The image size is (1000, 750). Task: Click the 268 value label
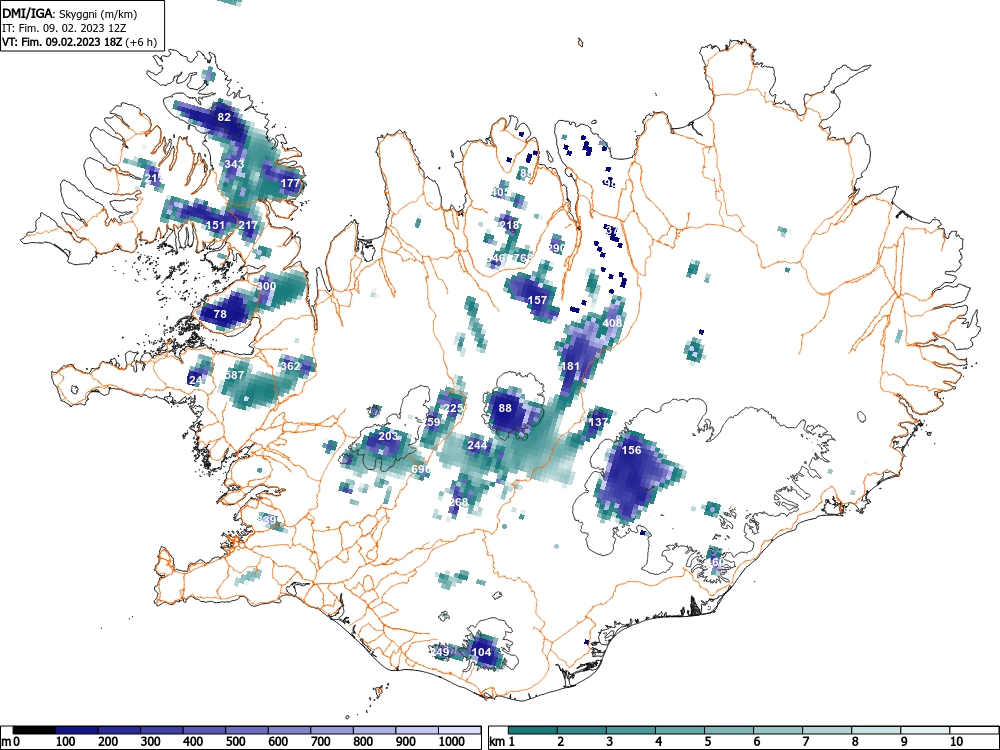(x=458, y=502)
